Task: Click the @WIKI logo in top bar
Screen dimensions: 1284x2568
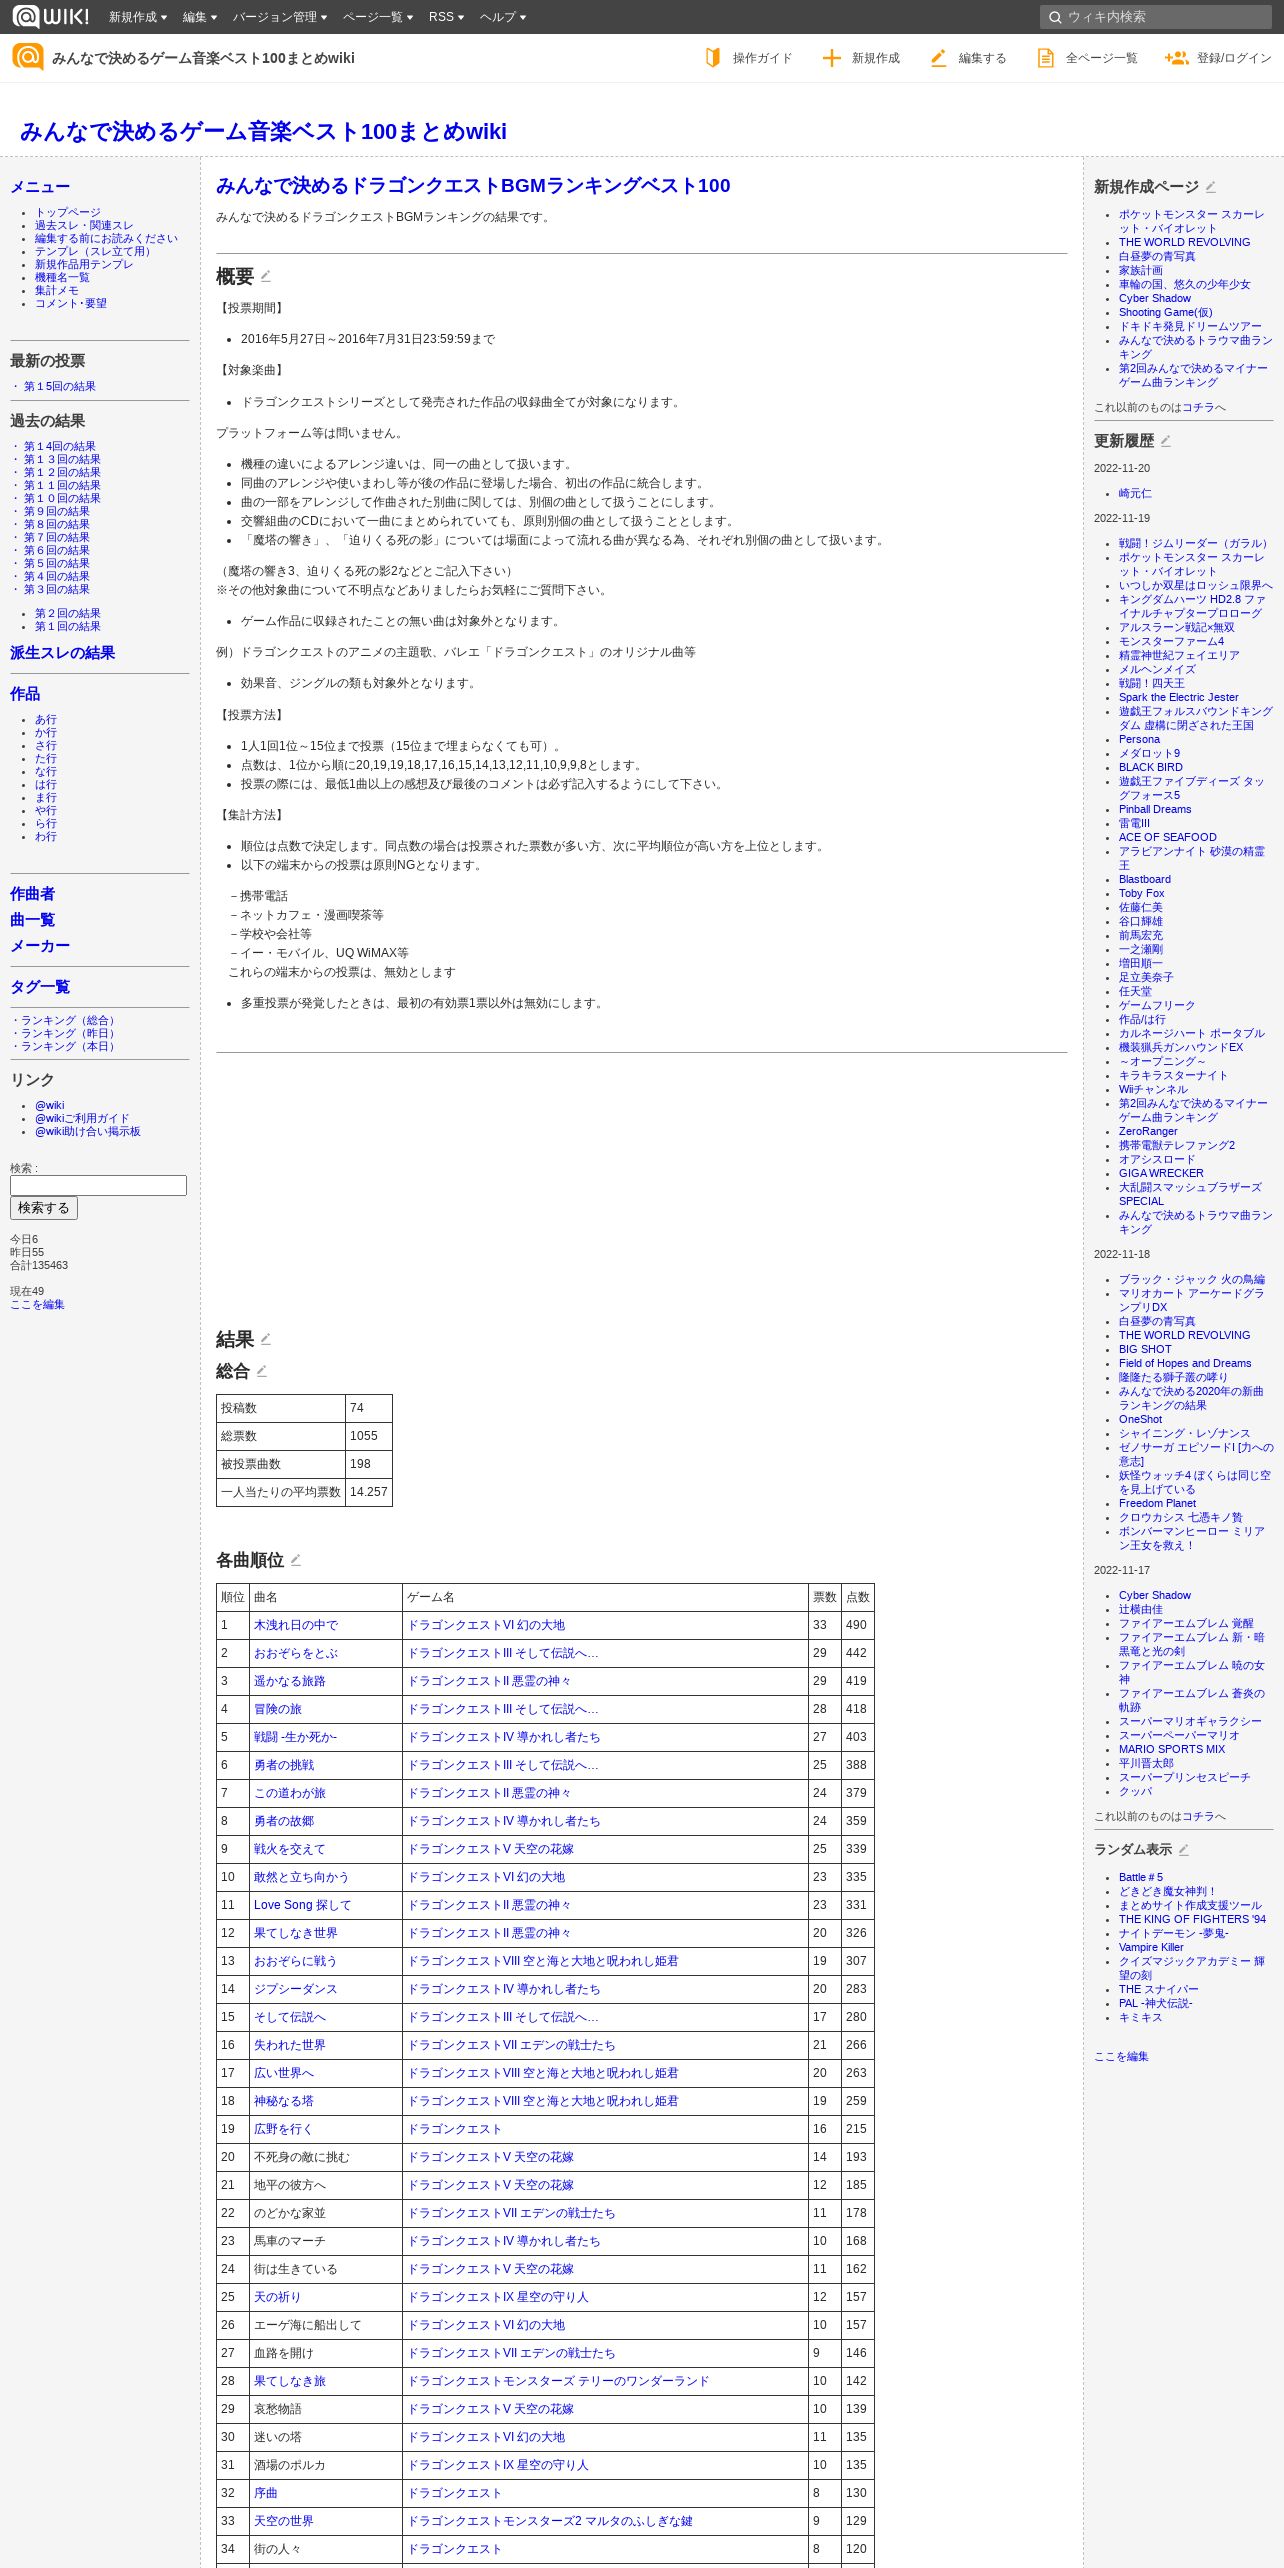Action: (50, 16)
